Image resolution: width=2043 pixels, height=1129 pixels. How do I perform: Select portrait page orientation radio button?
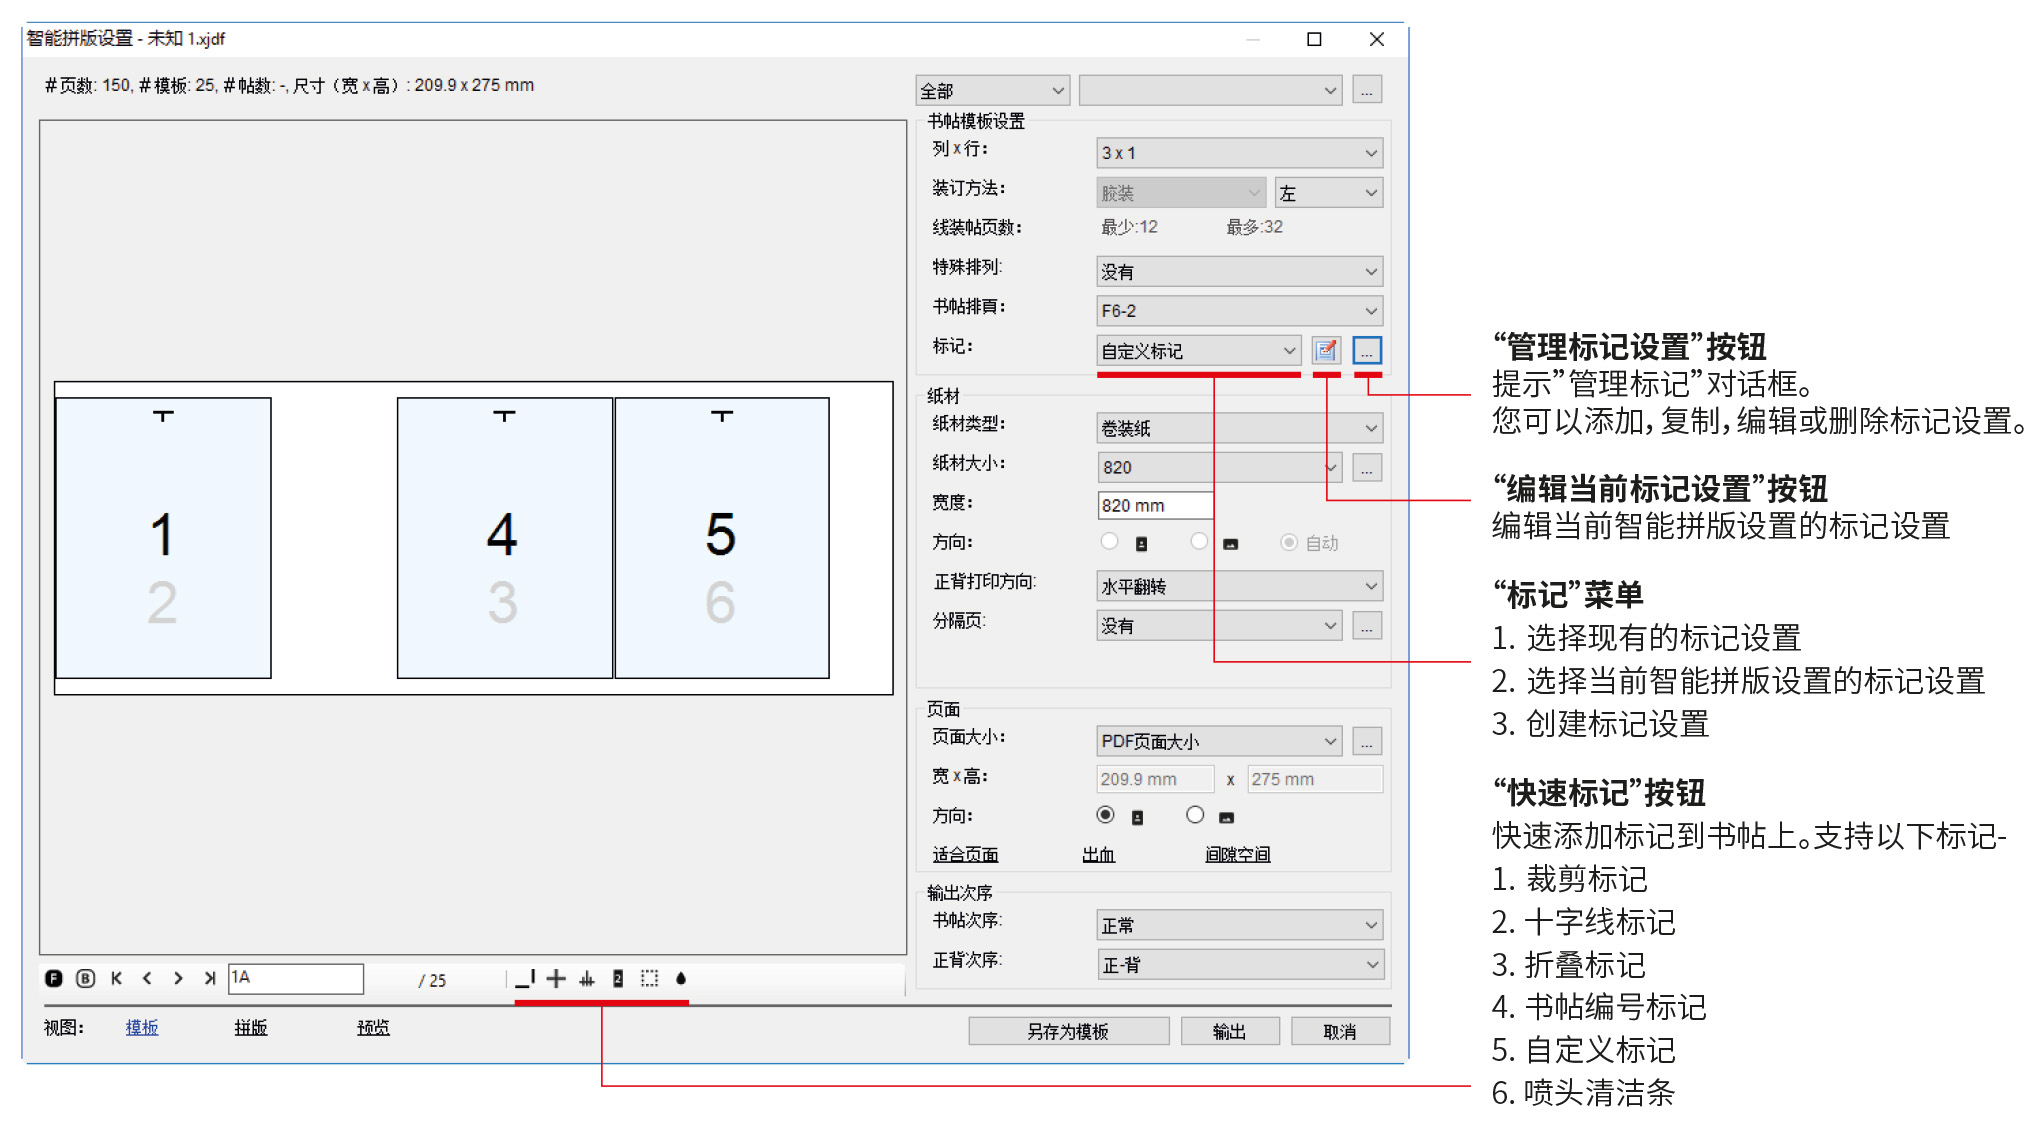point(1105,815)
